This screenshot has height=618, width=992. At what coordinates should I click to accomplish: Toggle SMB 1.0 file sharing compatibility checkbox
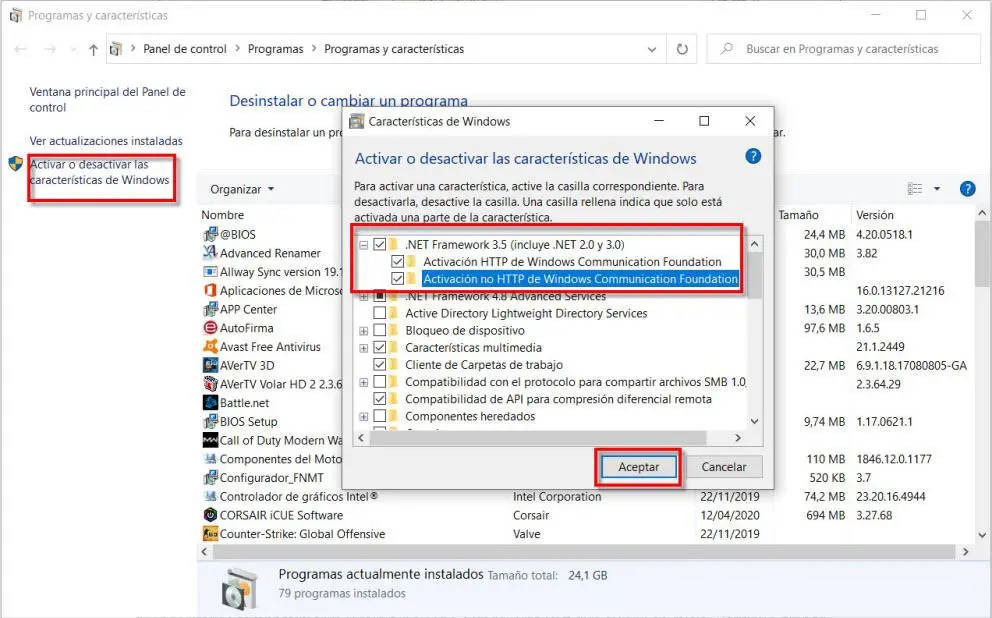(380, 381)
